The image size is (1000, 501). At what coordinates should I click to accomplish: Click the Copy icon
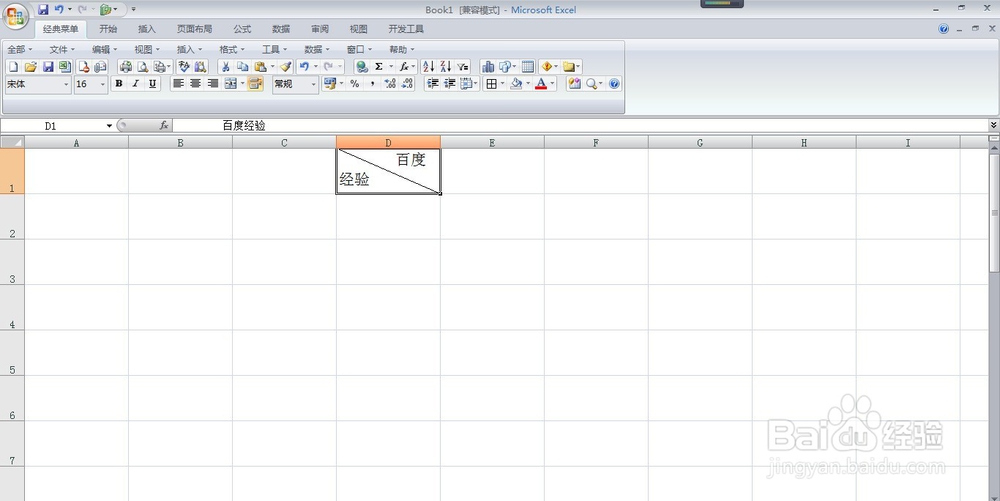tap(242, 66)
